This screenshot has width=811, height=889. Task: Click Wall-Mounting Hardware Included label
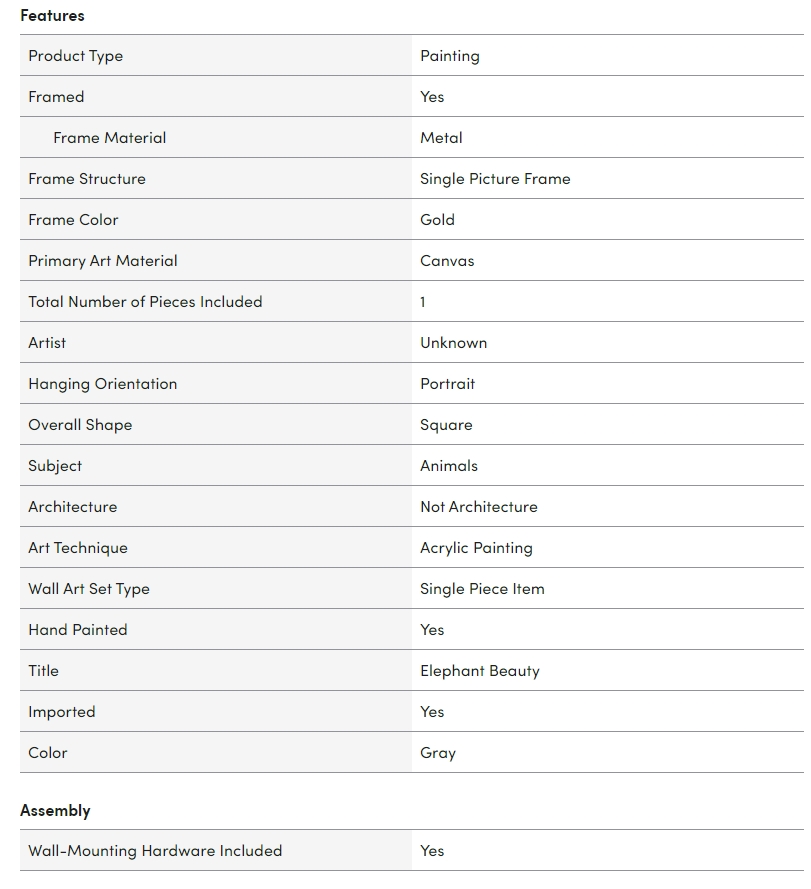[x=155, y=851]
